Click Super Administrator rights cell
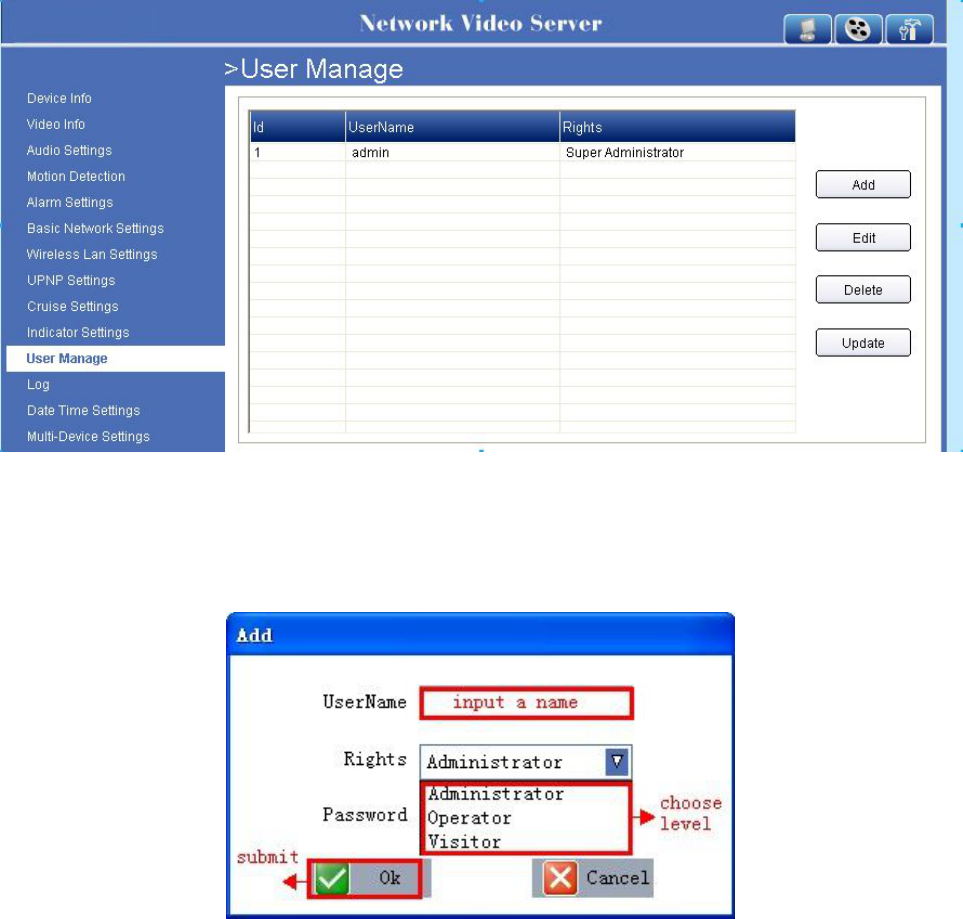The image size is (963, 919). (x=677, y=152)
